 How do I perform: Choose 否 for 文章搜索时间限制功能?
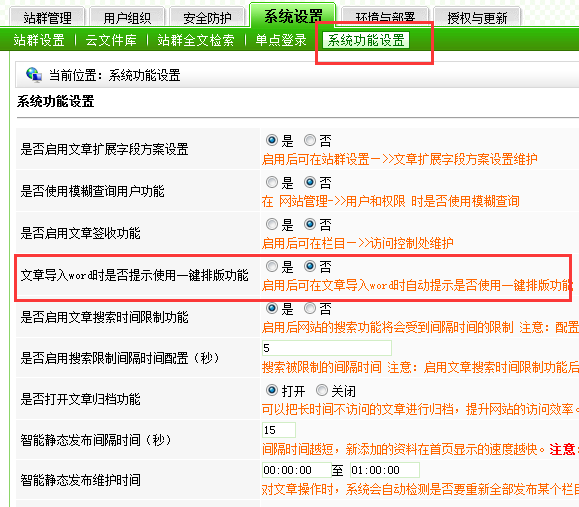point(310,308)
